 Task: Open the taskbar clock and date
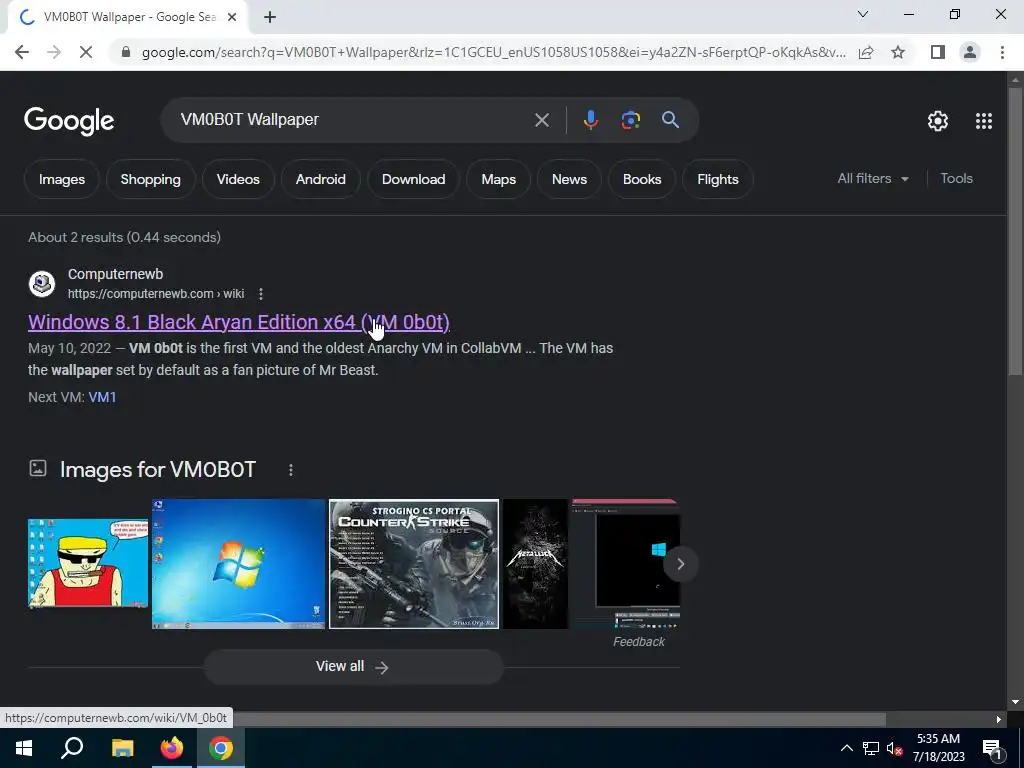click(938, 748)
